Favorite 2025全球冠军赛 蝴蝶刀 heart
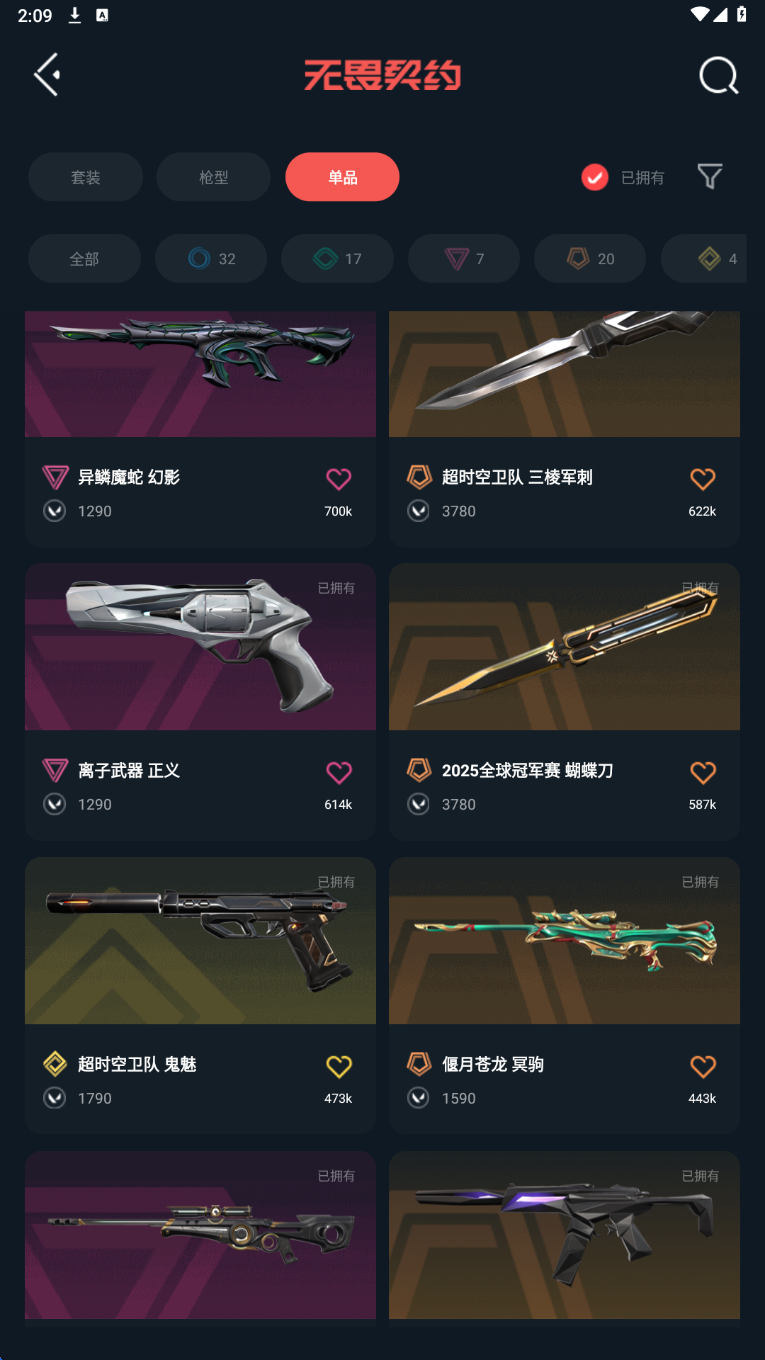Image resolution: width=765 pixels, height=1360 pixels. point(703,772)
